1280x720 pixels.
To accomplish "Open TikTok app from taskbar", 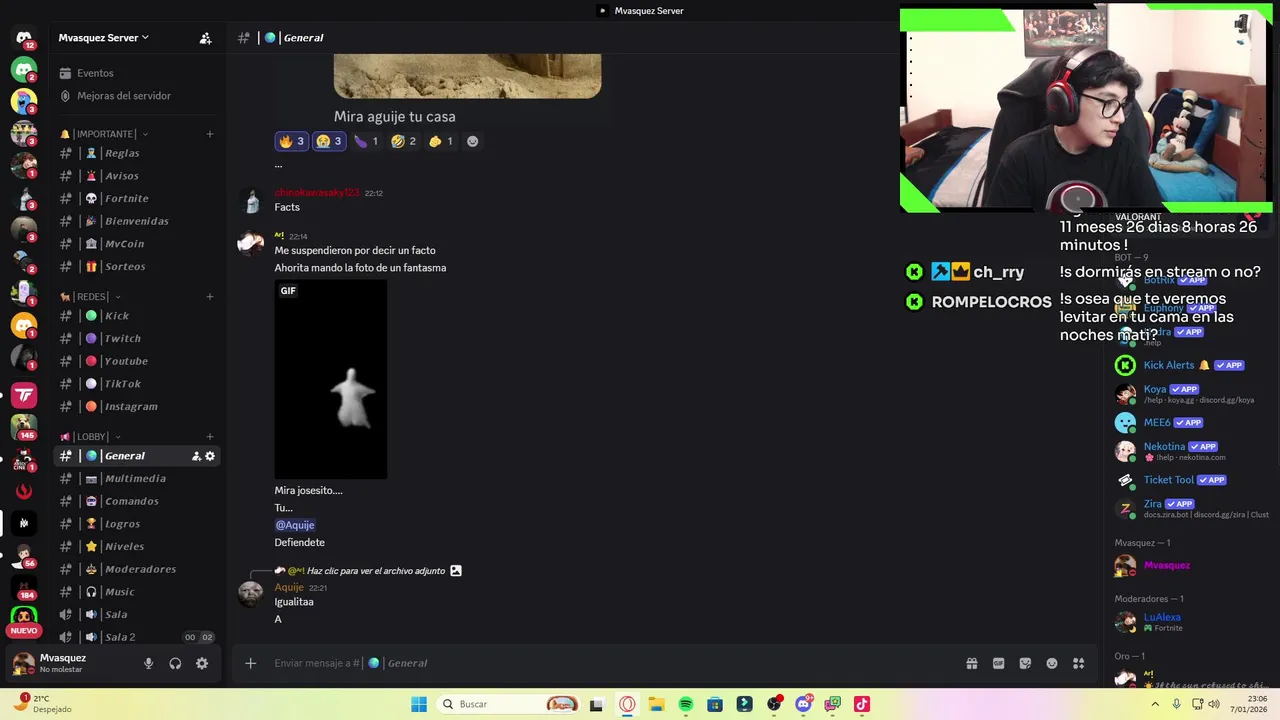I will click(862, 704).
